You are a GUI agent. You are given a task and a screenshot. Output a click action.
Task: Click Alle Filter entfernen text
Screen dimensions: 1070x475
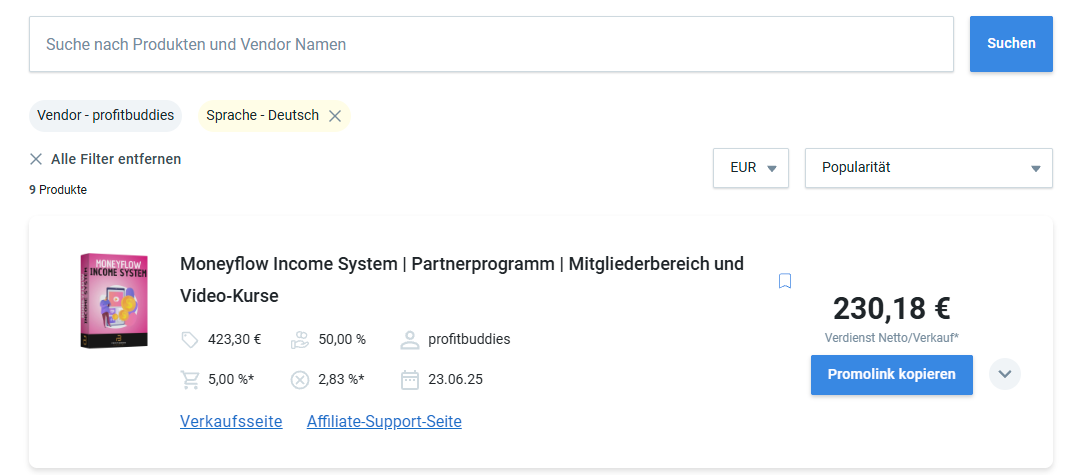point(116,159)
